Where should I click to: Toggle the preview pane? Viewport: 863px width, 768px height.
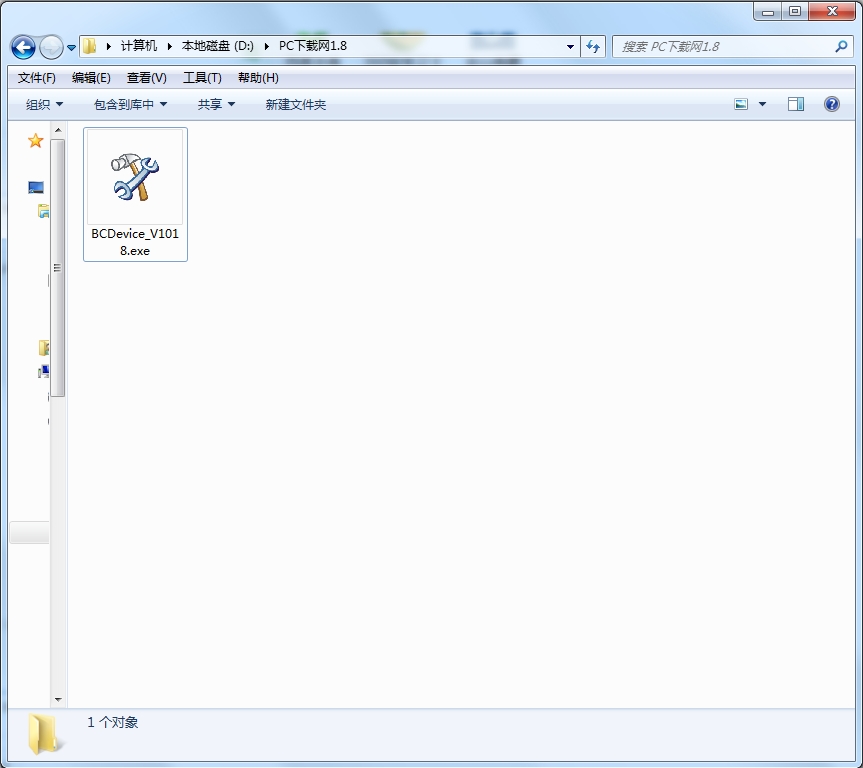pyautogui.click(x=796, y=104)
